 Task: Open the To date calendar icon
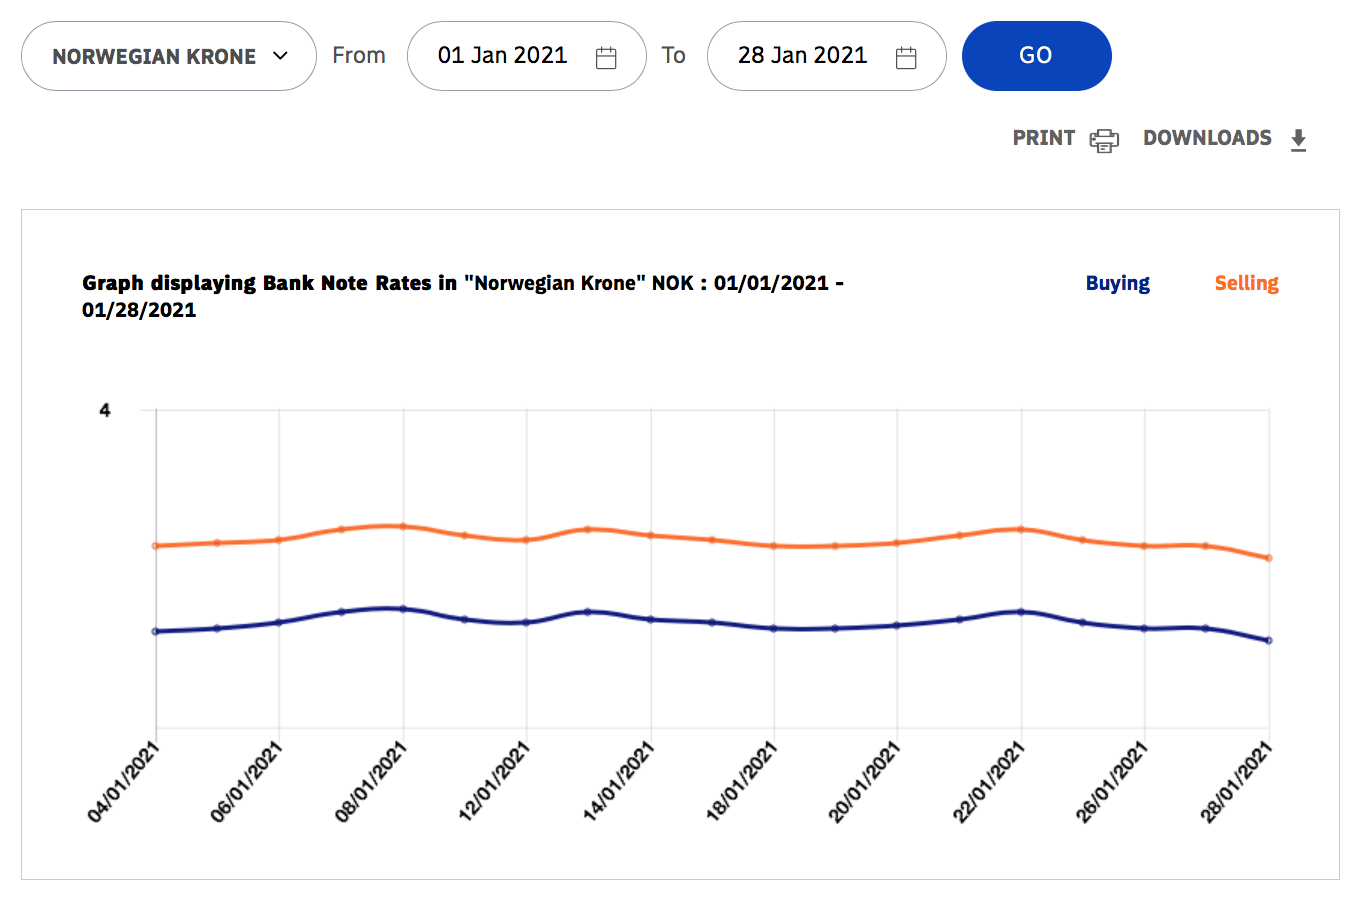pos(906,58)
